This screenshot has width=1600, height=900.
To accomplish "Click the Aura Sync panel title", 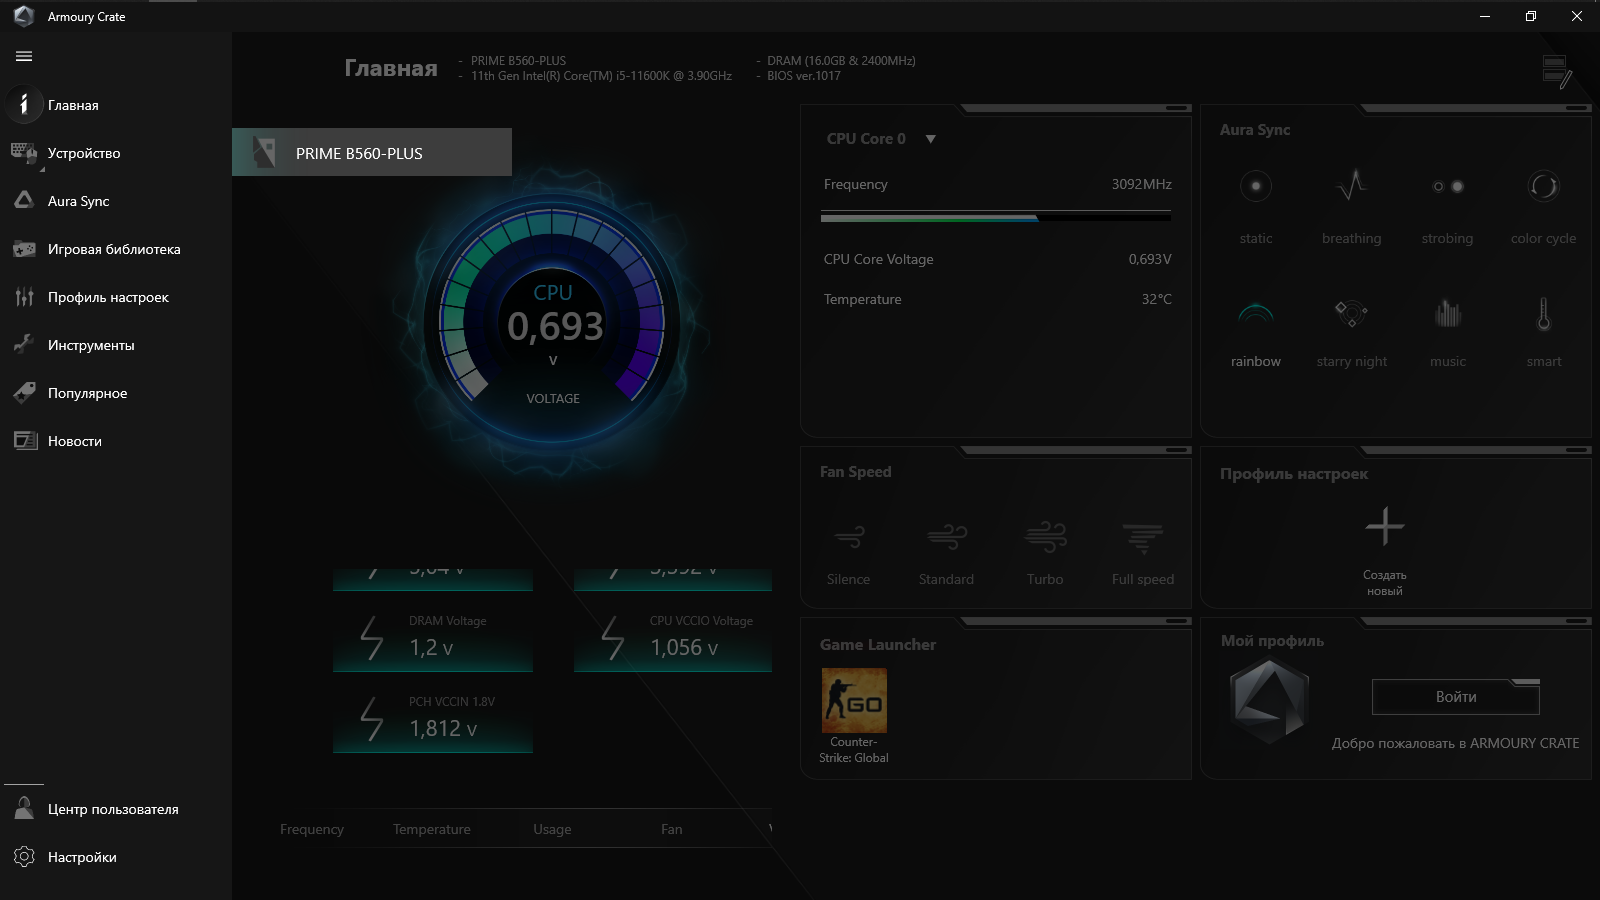I will 1255,130.
